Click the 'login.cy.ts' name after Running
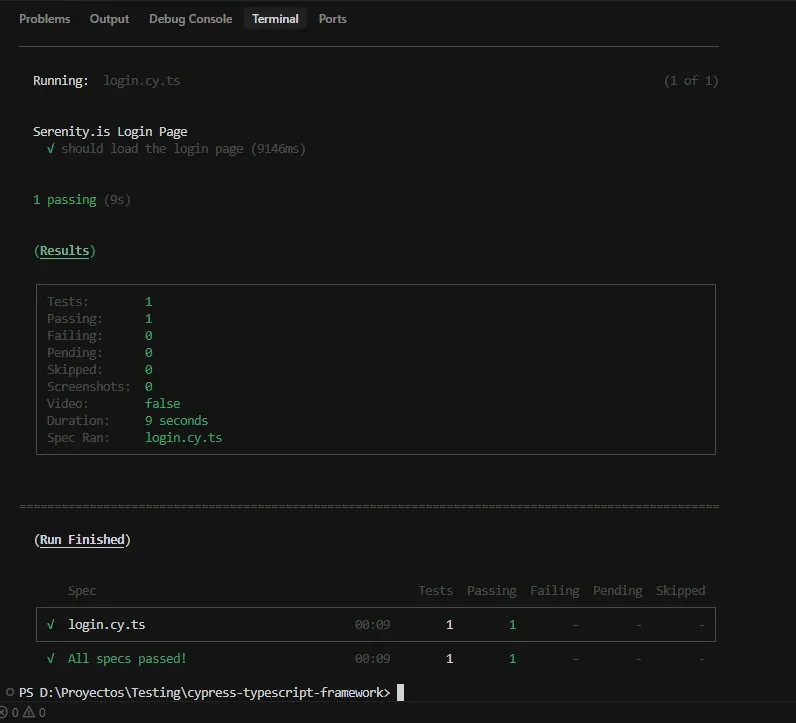Image resolution: width=796 pixels, height=723 pixels. tap(142, 81)
